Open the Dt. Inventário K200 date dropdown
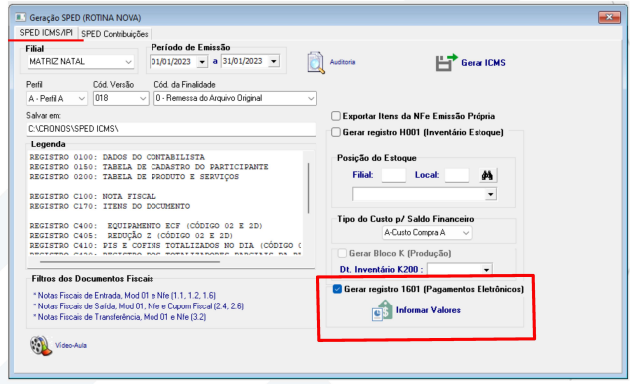This screenshot has height=384, width=642. coord(486,270)
